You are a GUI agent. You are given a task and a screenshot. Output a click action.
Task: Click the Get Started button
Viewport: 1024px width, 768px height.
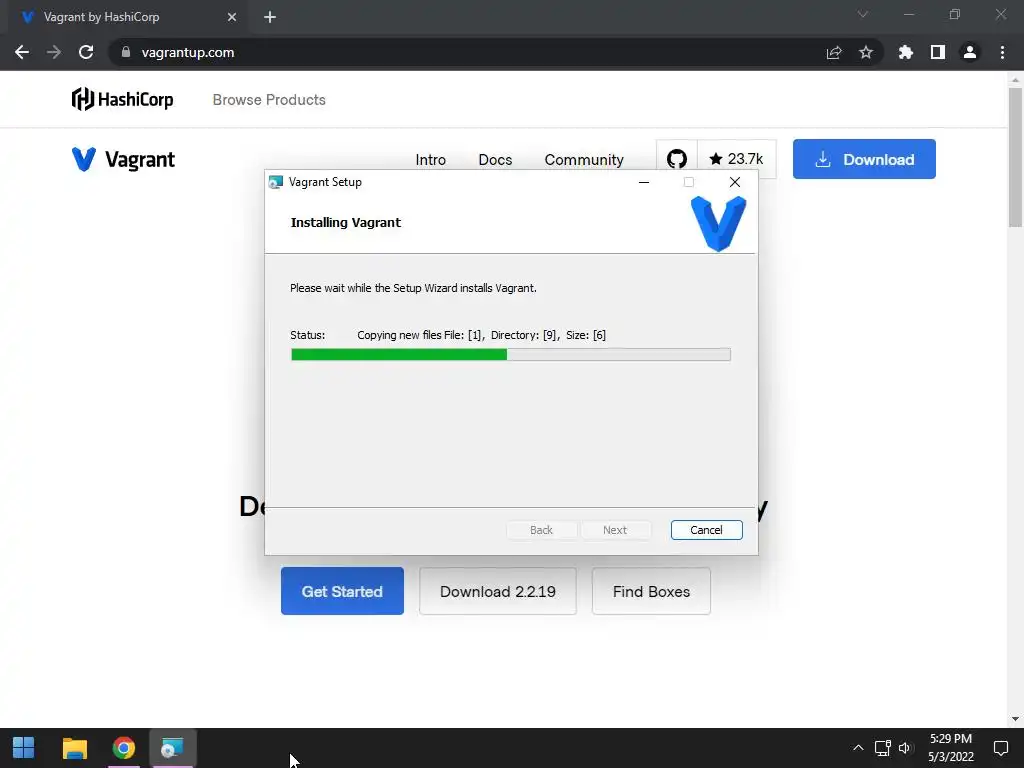pyautogui.click(x=342, y=591)
